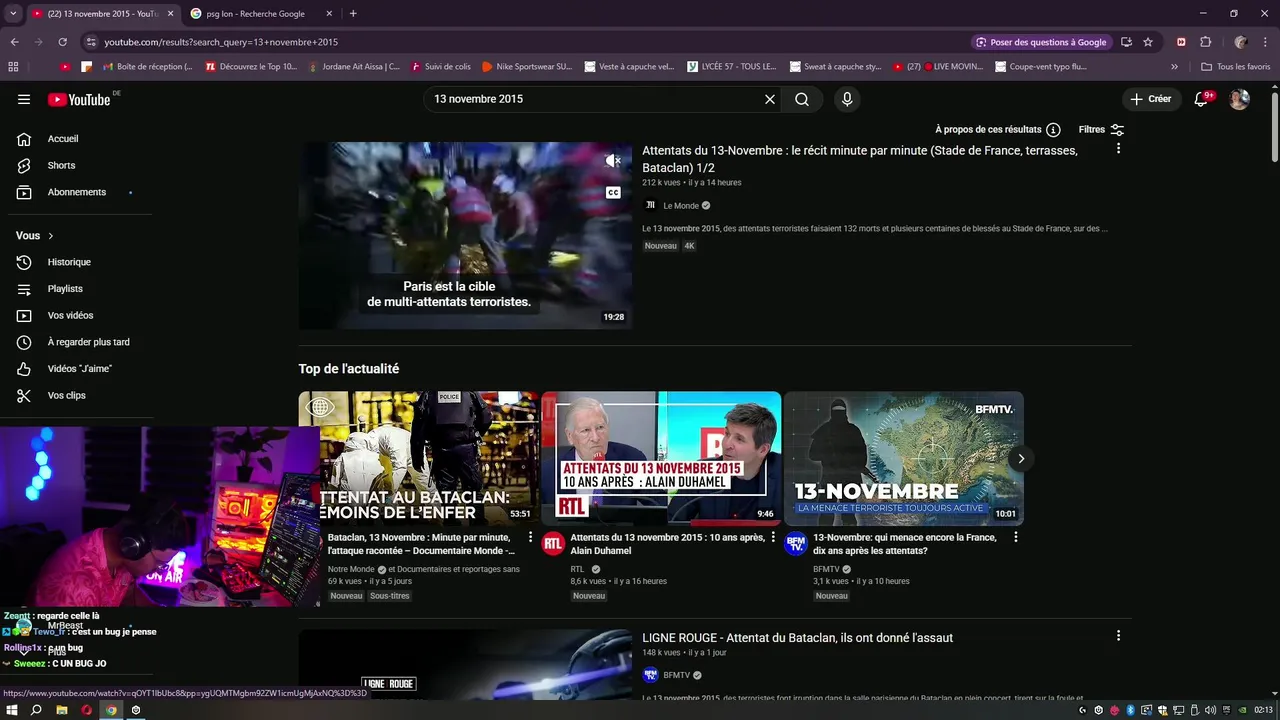Expand the hidden system tray icons
The image size is (1280, 720).
coord(1082,710)
